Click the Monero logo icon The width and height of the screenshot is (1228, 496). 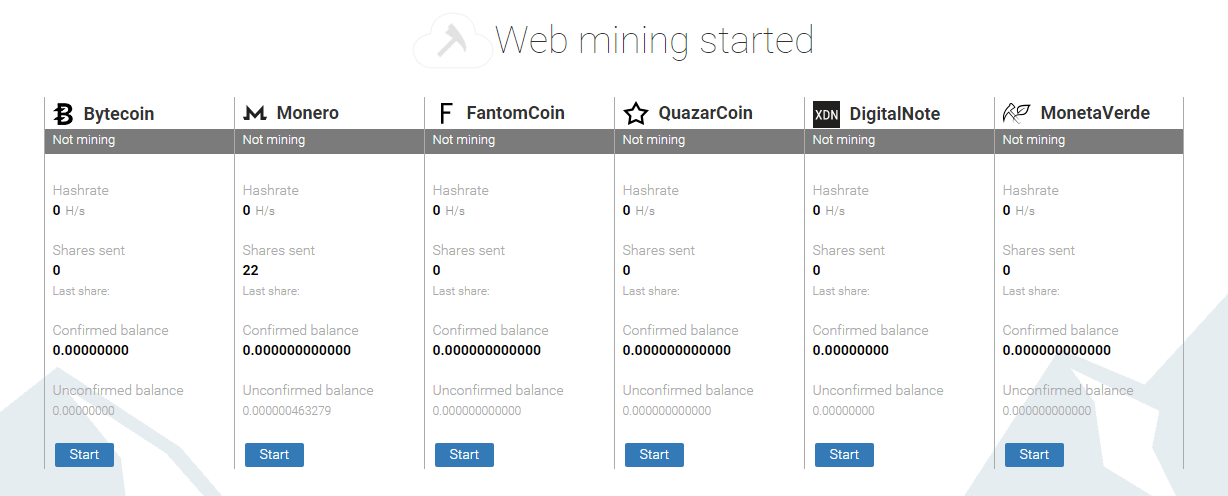click(x=254, y=114)
